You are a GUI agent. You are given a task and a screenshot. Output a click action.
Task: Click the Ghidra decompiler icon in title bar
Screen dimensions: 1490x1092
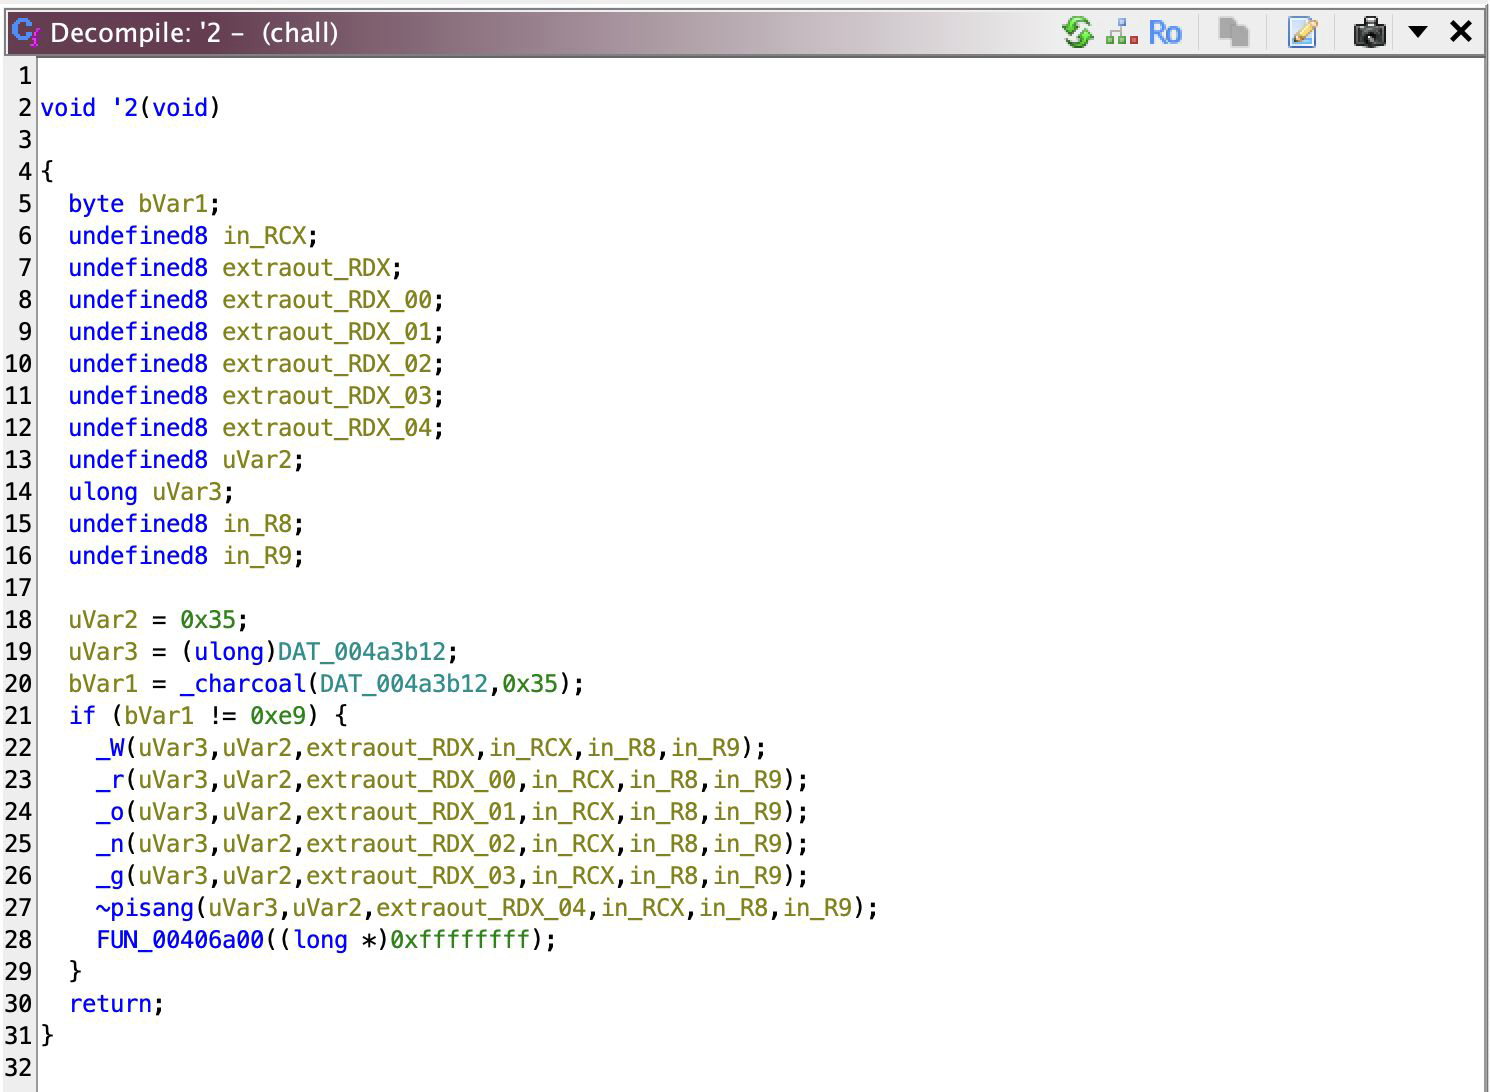pos(25,33)
